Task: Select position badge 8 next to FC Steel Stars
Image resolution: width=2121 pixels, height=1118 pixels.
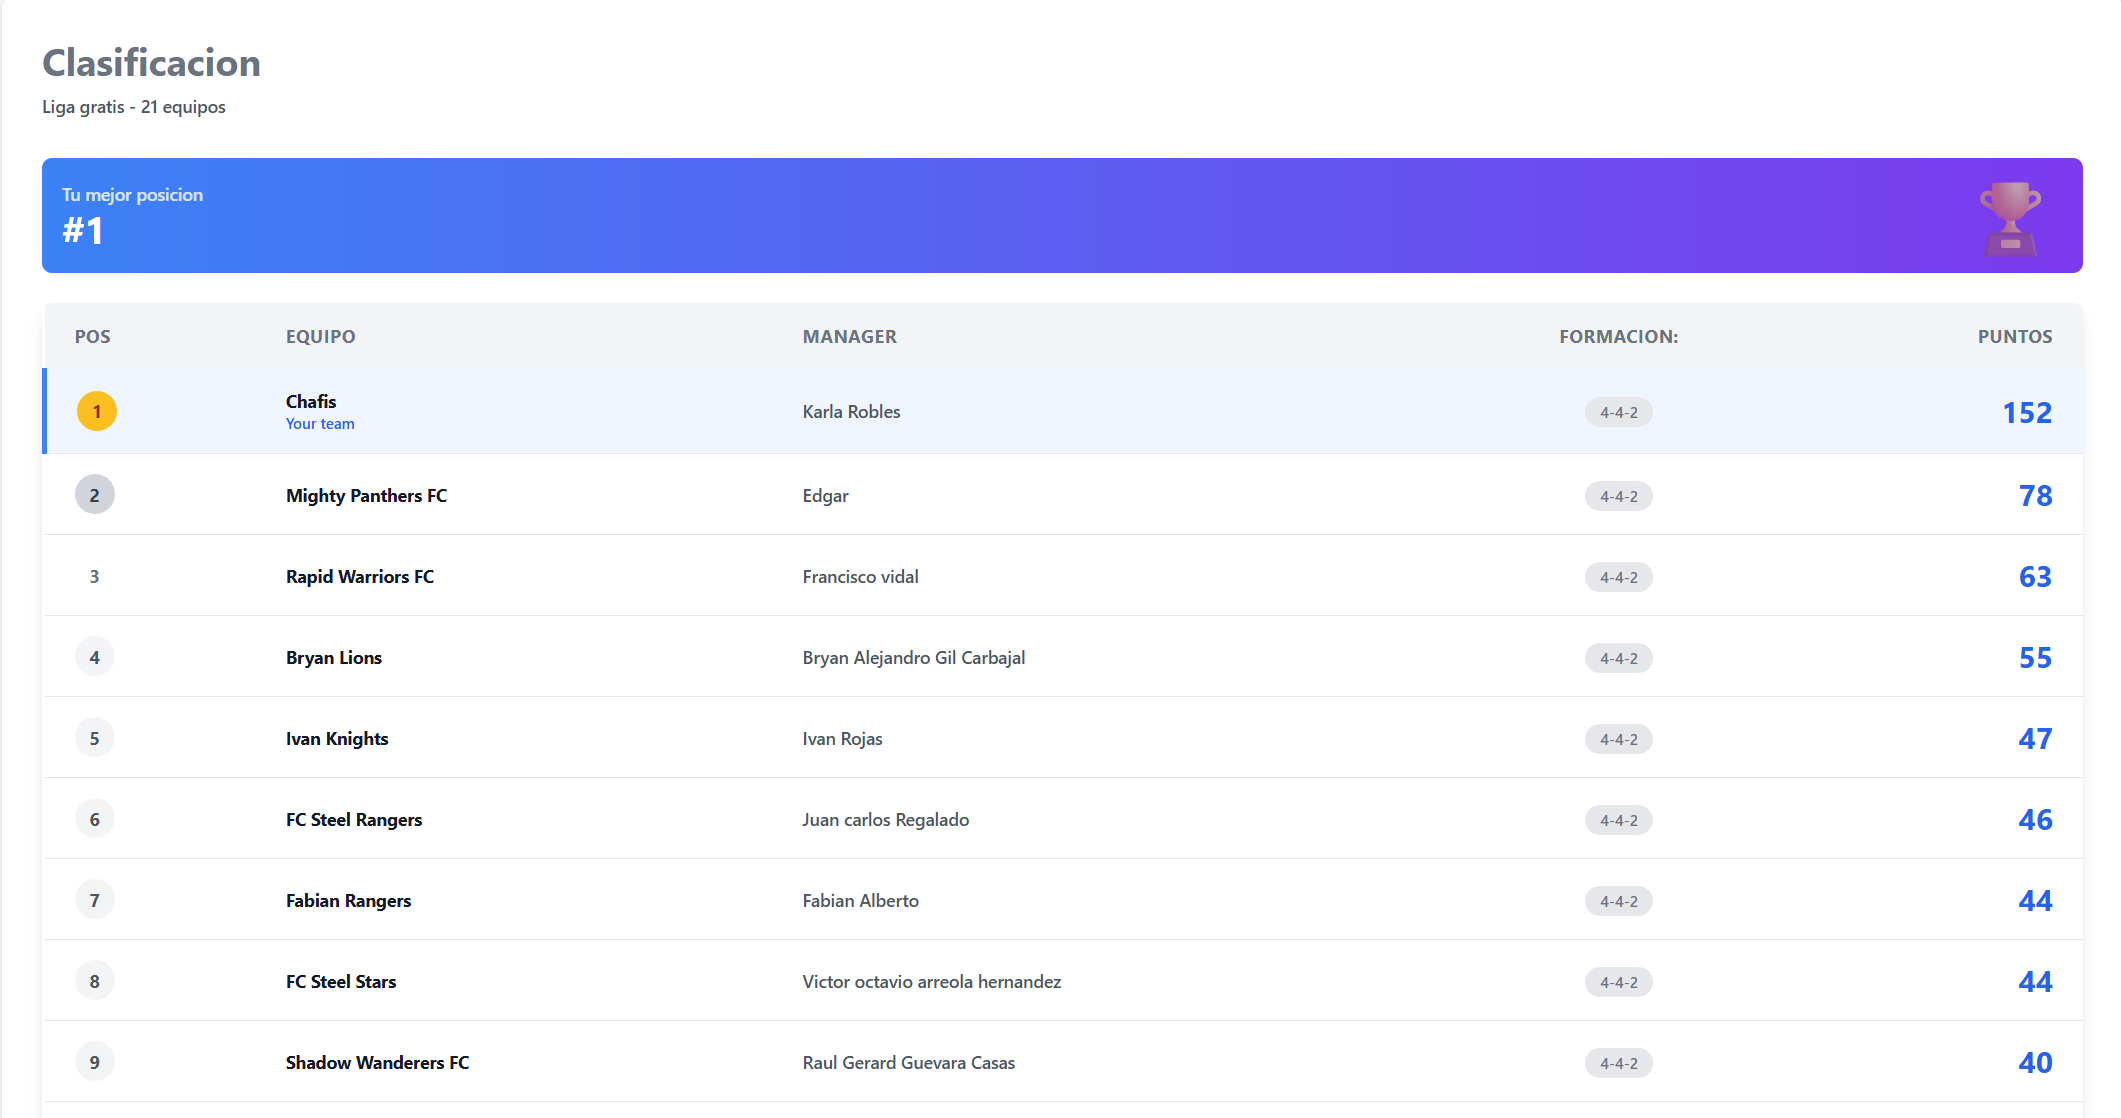Action: tap(95, 980)
